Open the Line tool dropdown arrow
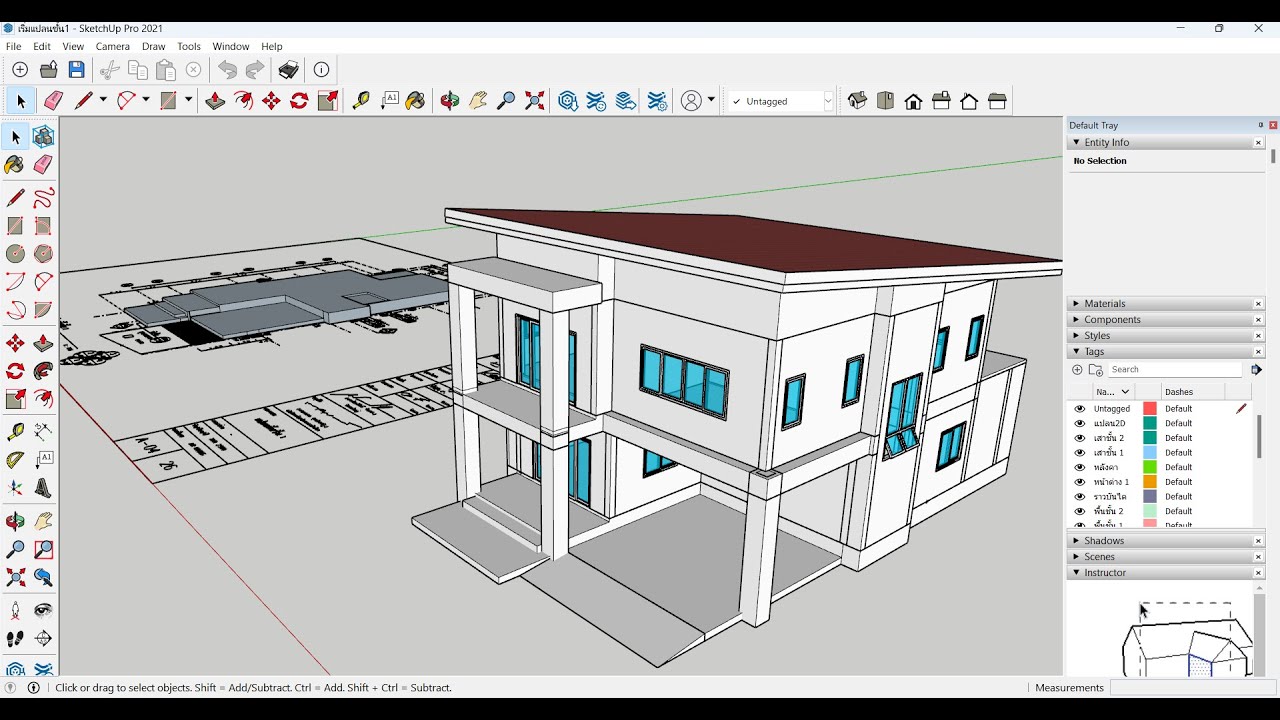Screen dimensions: 1280x720 (x=103, y=101)
